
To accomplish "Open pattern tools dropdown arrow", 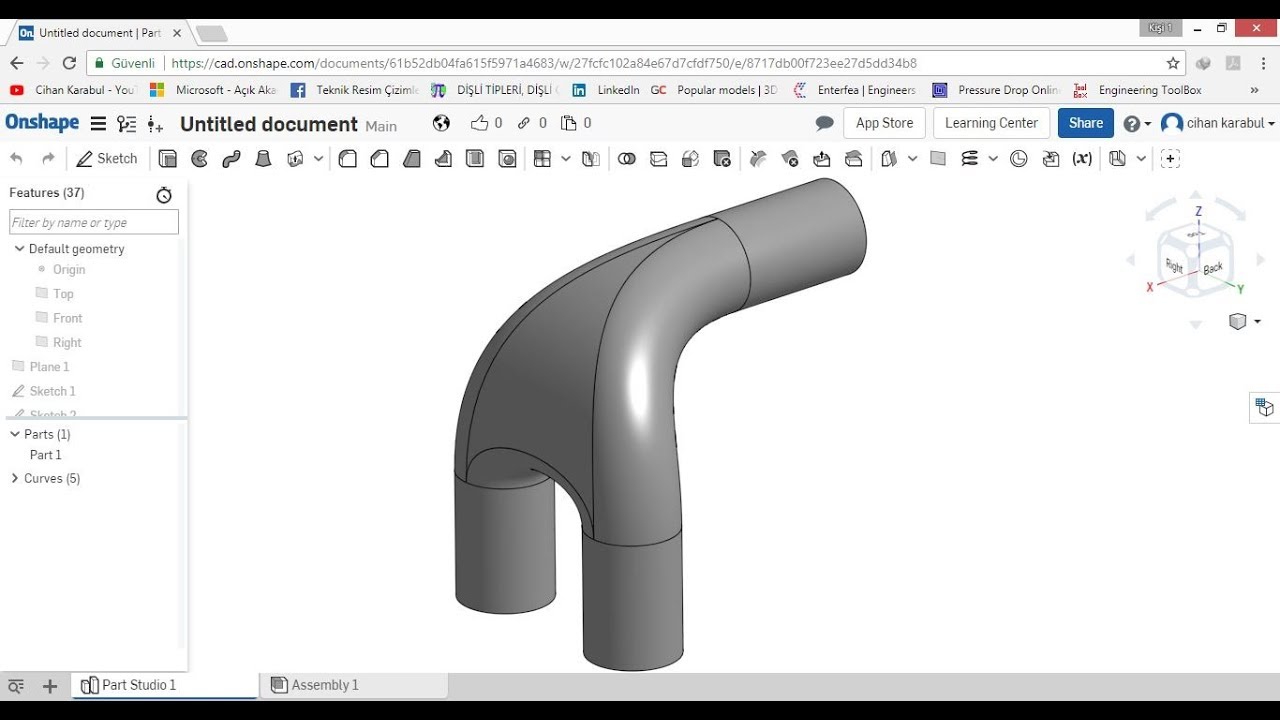I will pos(566,158).
